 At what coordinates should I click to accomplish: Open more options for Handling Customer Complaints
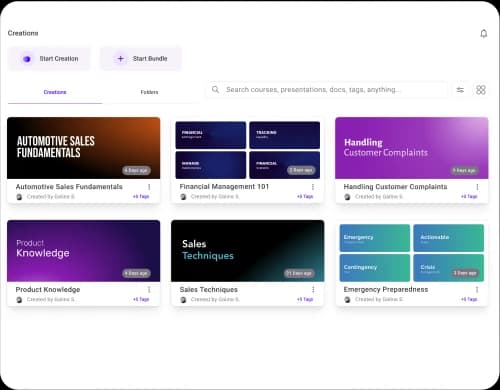pos(477,187)
